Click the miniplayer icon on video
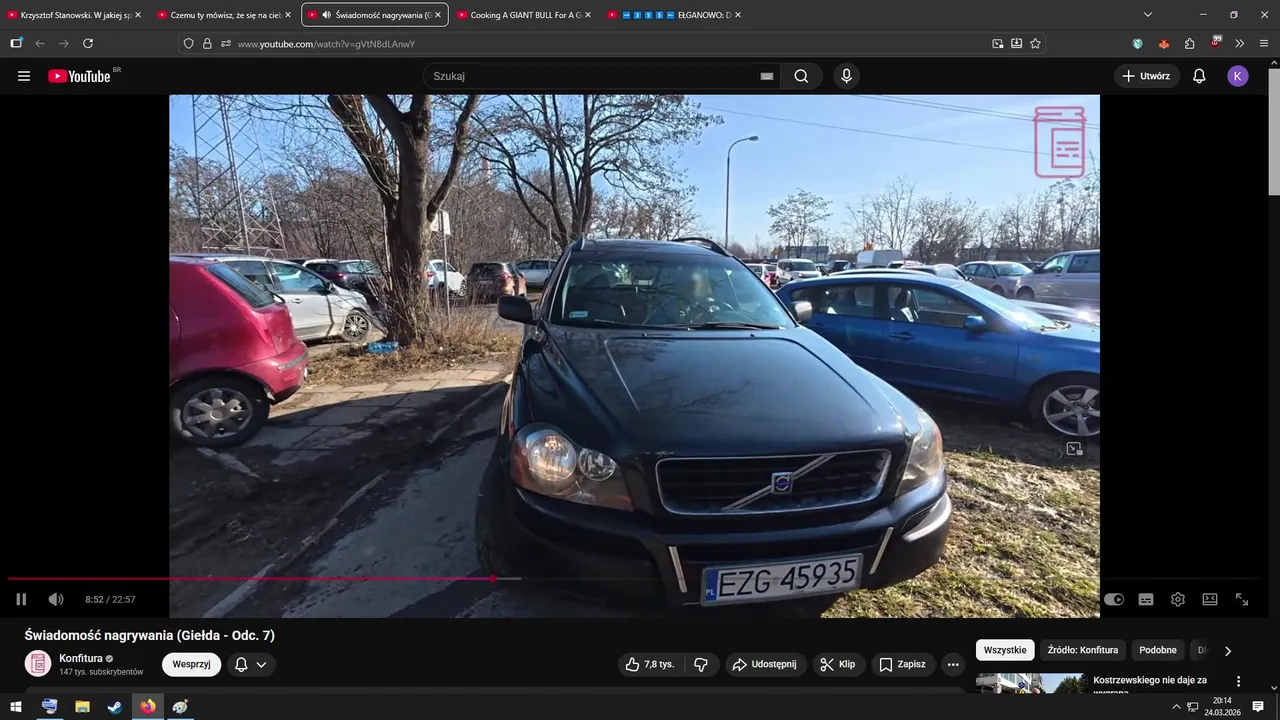This screenshot has width=1280, height=720. [1074, 449]
